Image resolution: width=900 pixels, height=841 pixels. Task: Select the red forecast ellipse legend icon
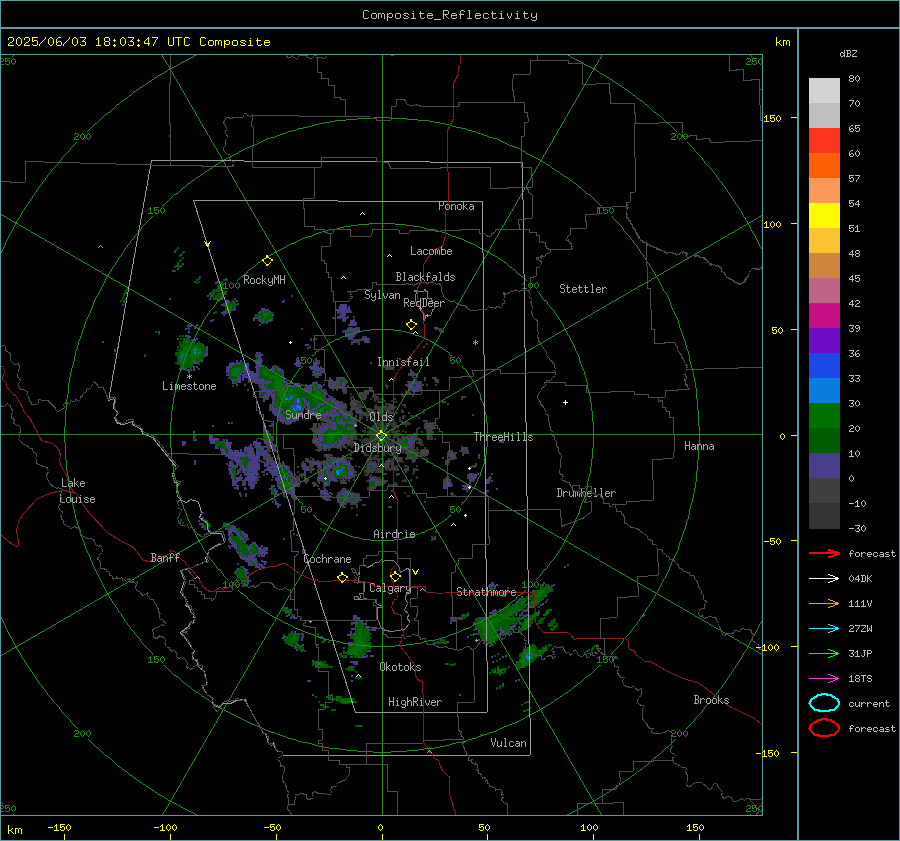[x=824, y=728]
